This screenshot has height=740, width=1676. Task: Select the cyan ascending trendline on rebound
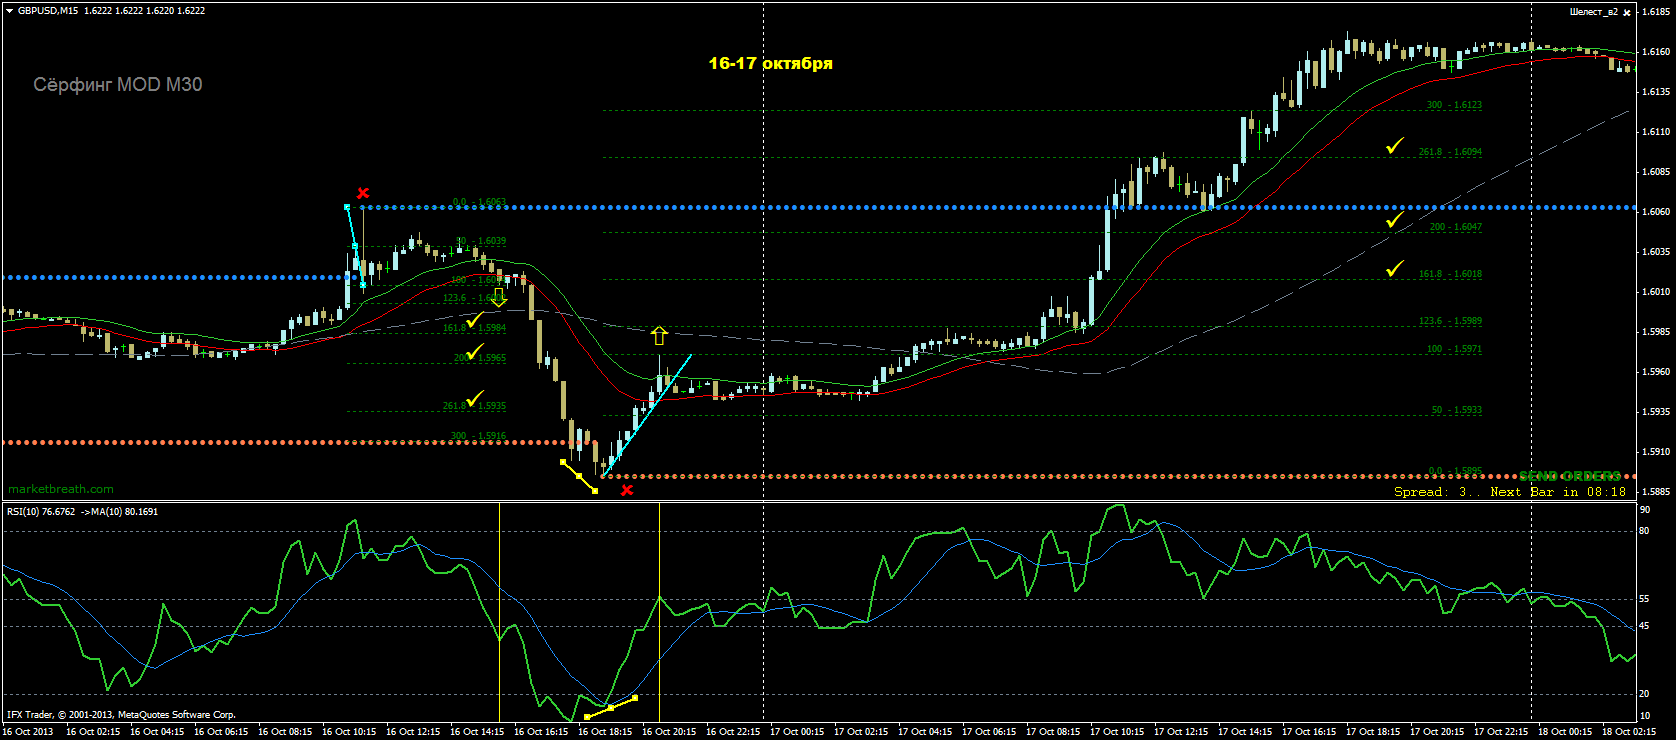tap(647, 414)
